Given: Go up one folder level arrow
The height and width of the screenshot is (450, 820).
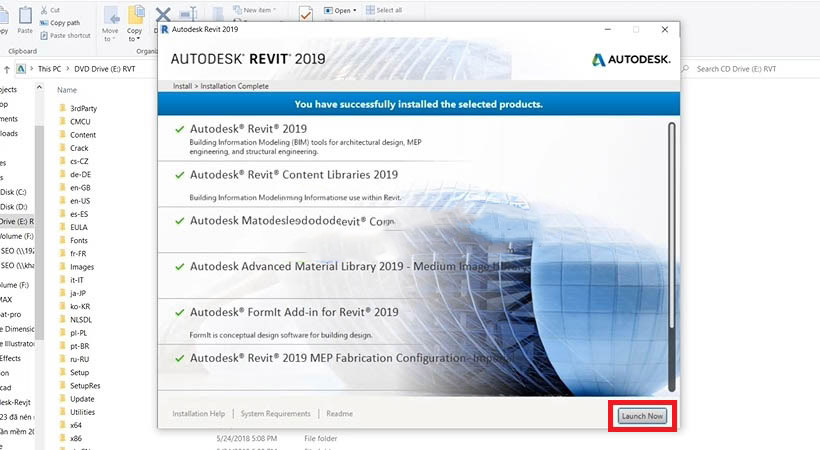Looking at the screenshot, I should tap(7, 69).
